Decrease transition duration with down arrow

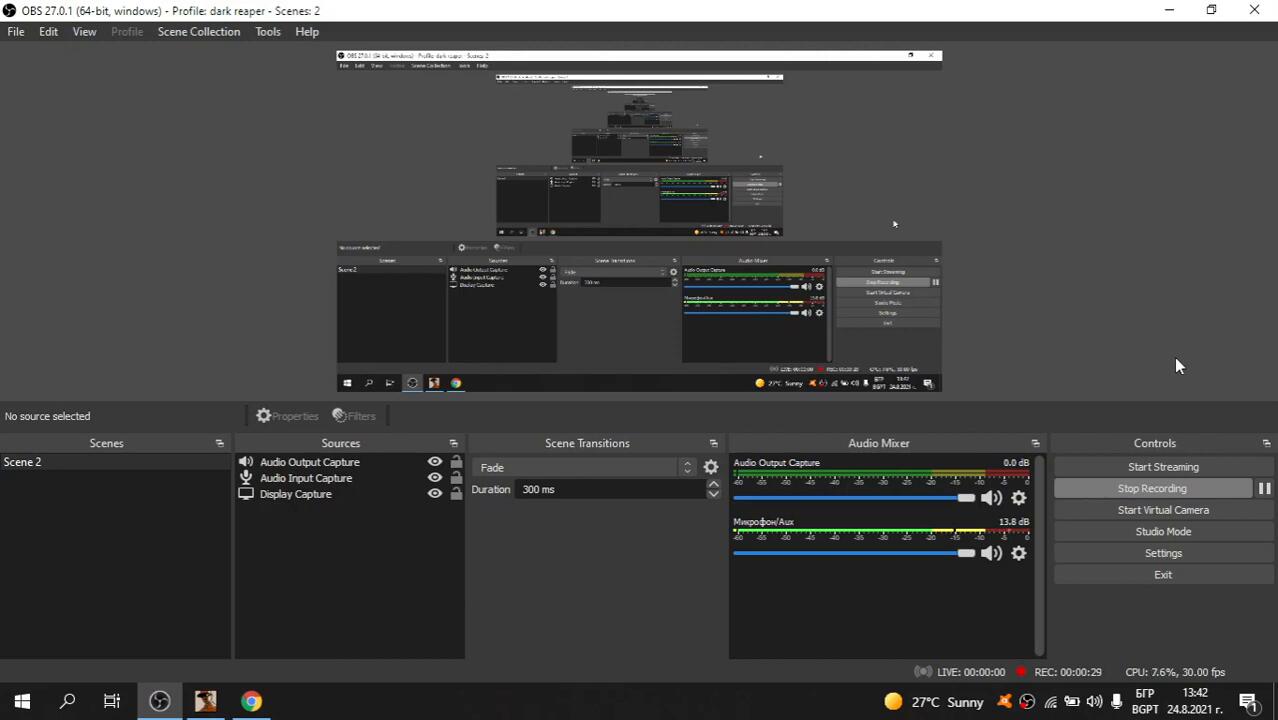[713, 494]
